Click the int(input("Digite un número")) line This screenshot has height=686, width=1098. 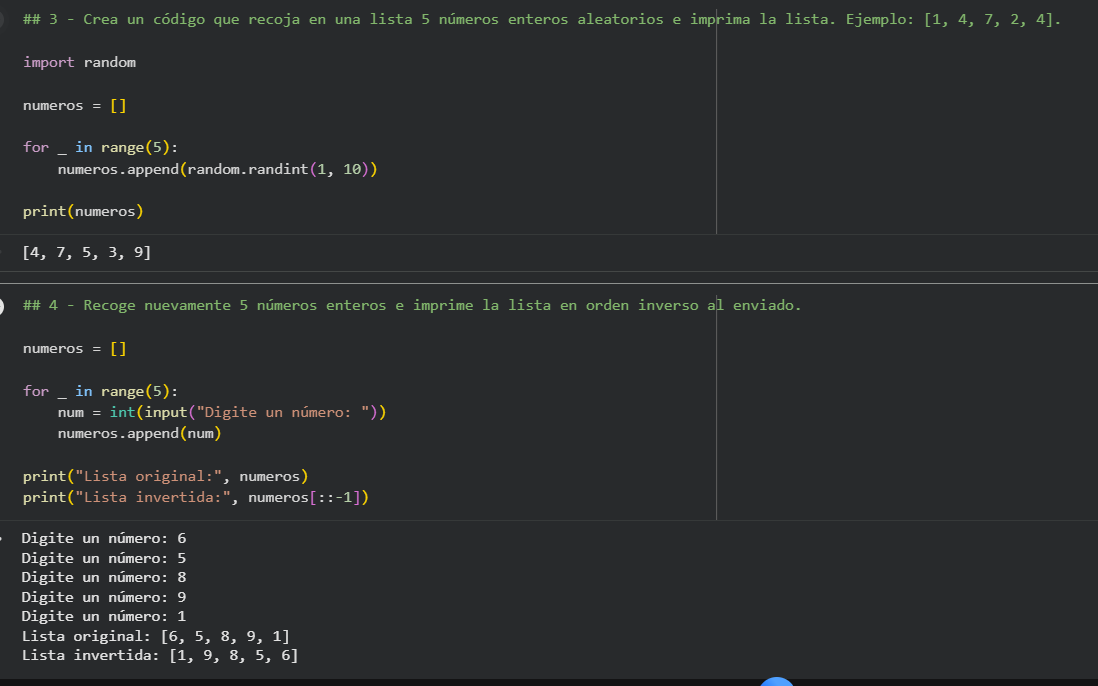click(x=221, y=412)
